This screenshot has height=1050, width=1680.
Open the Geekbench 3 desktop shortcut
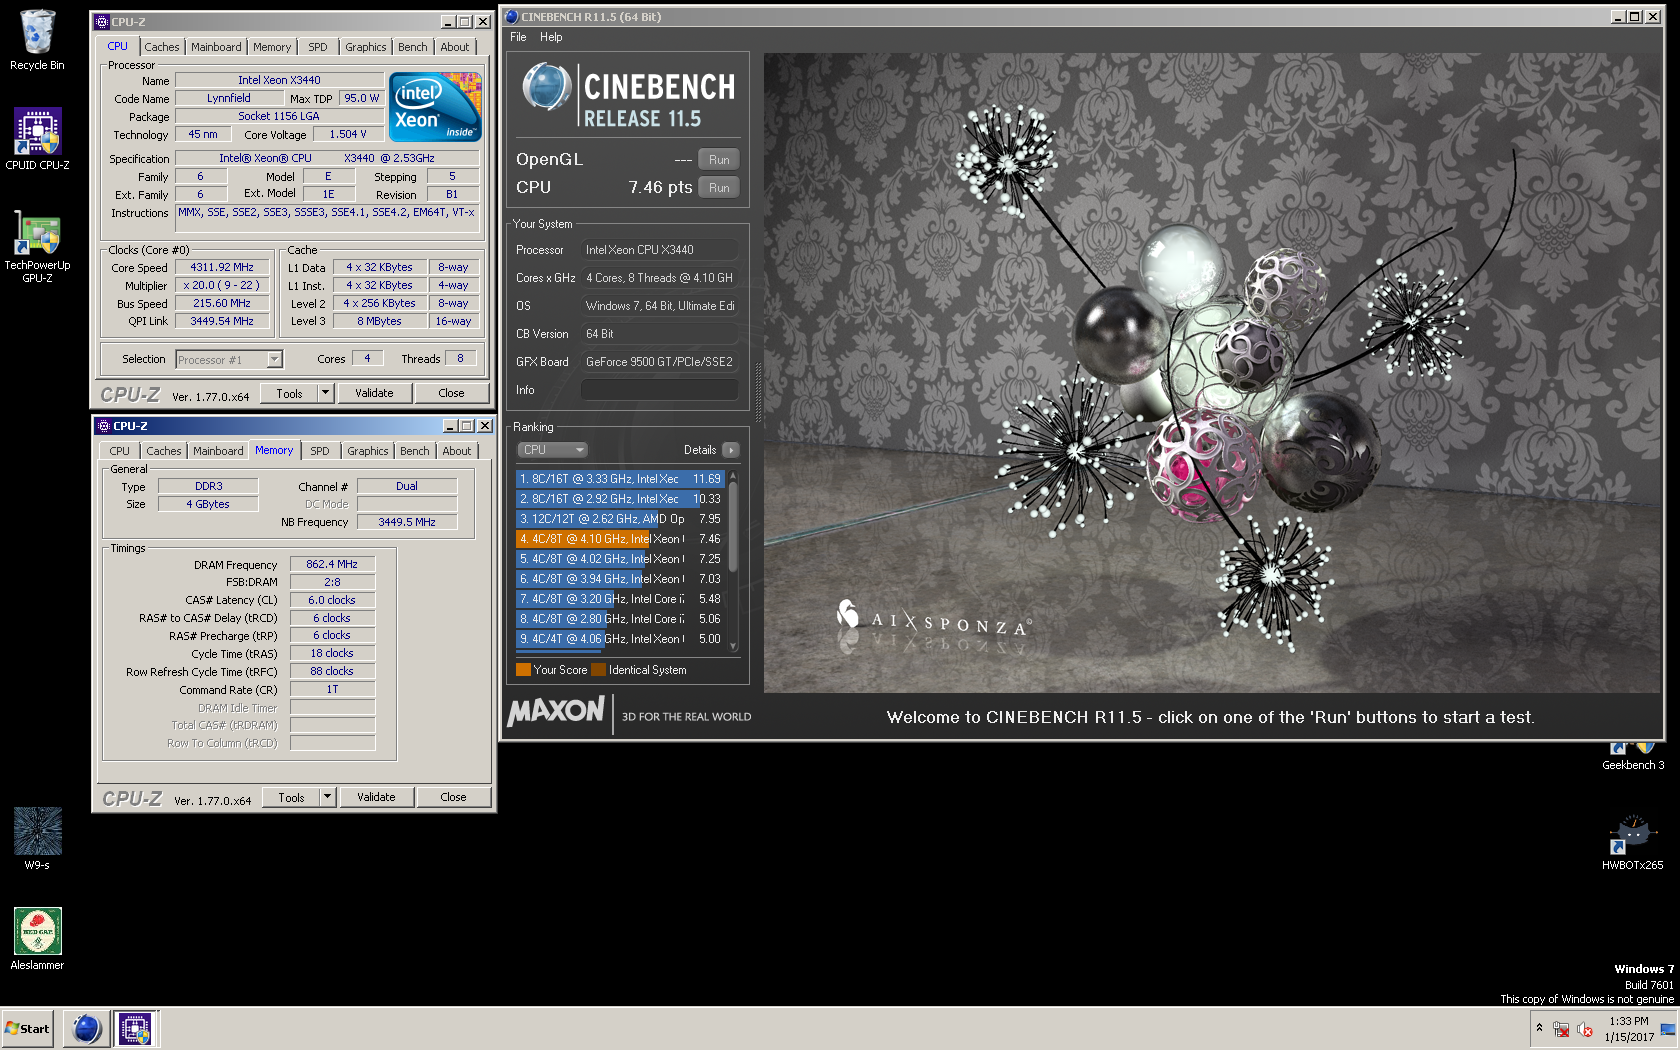pos(1633,756)
